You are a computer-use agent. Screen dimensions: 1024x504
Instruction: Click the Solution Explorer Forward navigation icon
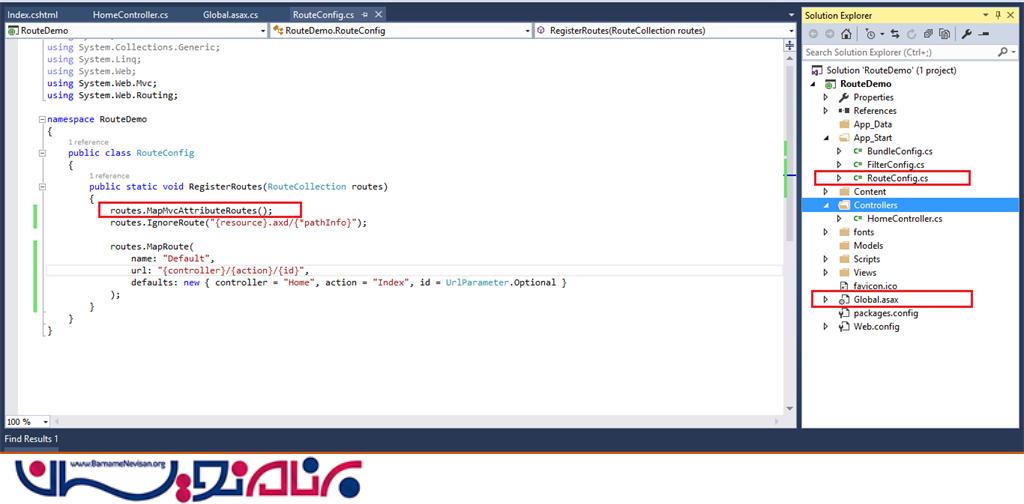[x=829, y=34]
